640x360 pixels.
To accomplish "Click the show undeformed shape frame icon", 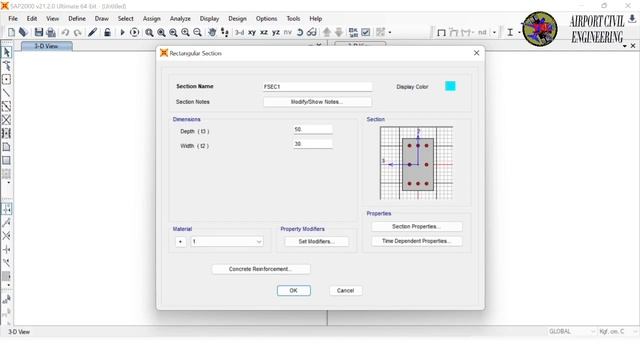I will coord(441,32).
